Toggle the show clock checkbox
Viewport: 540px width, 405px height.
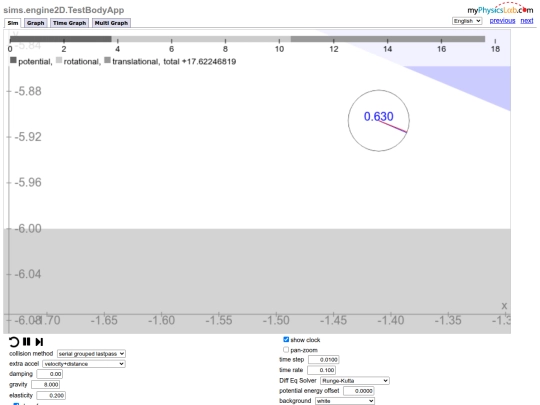[286, 340]
